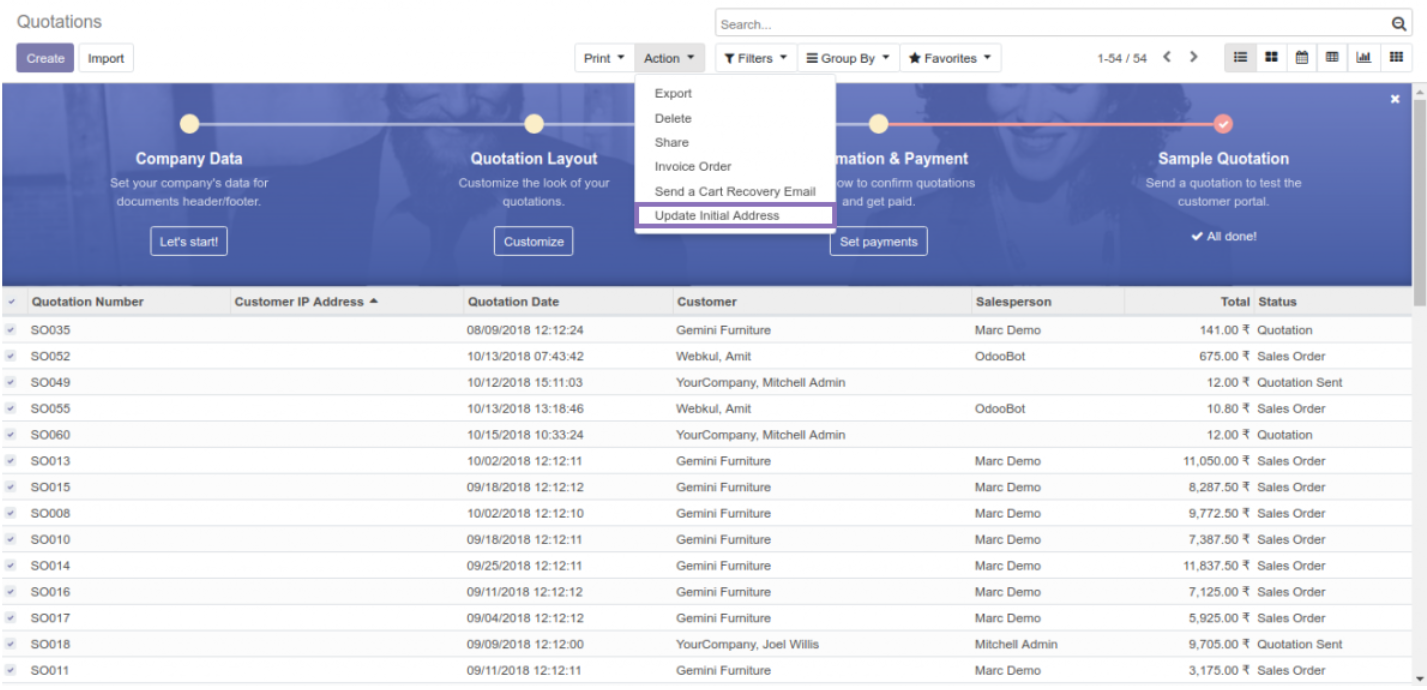
Task: Choose Export from the Action menu
Action: [x=673, y=93]
